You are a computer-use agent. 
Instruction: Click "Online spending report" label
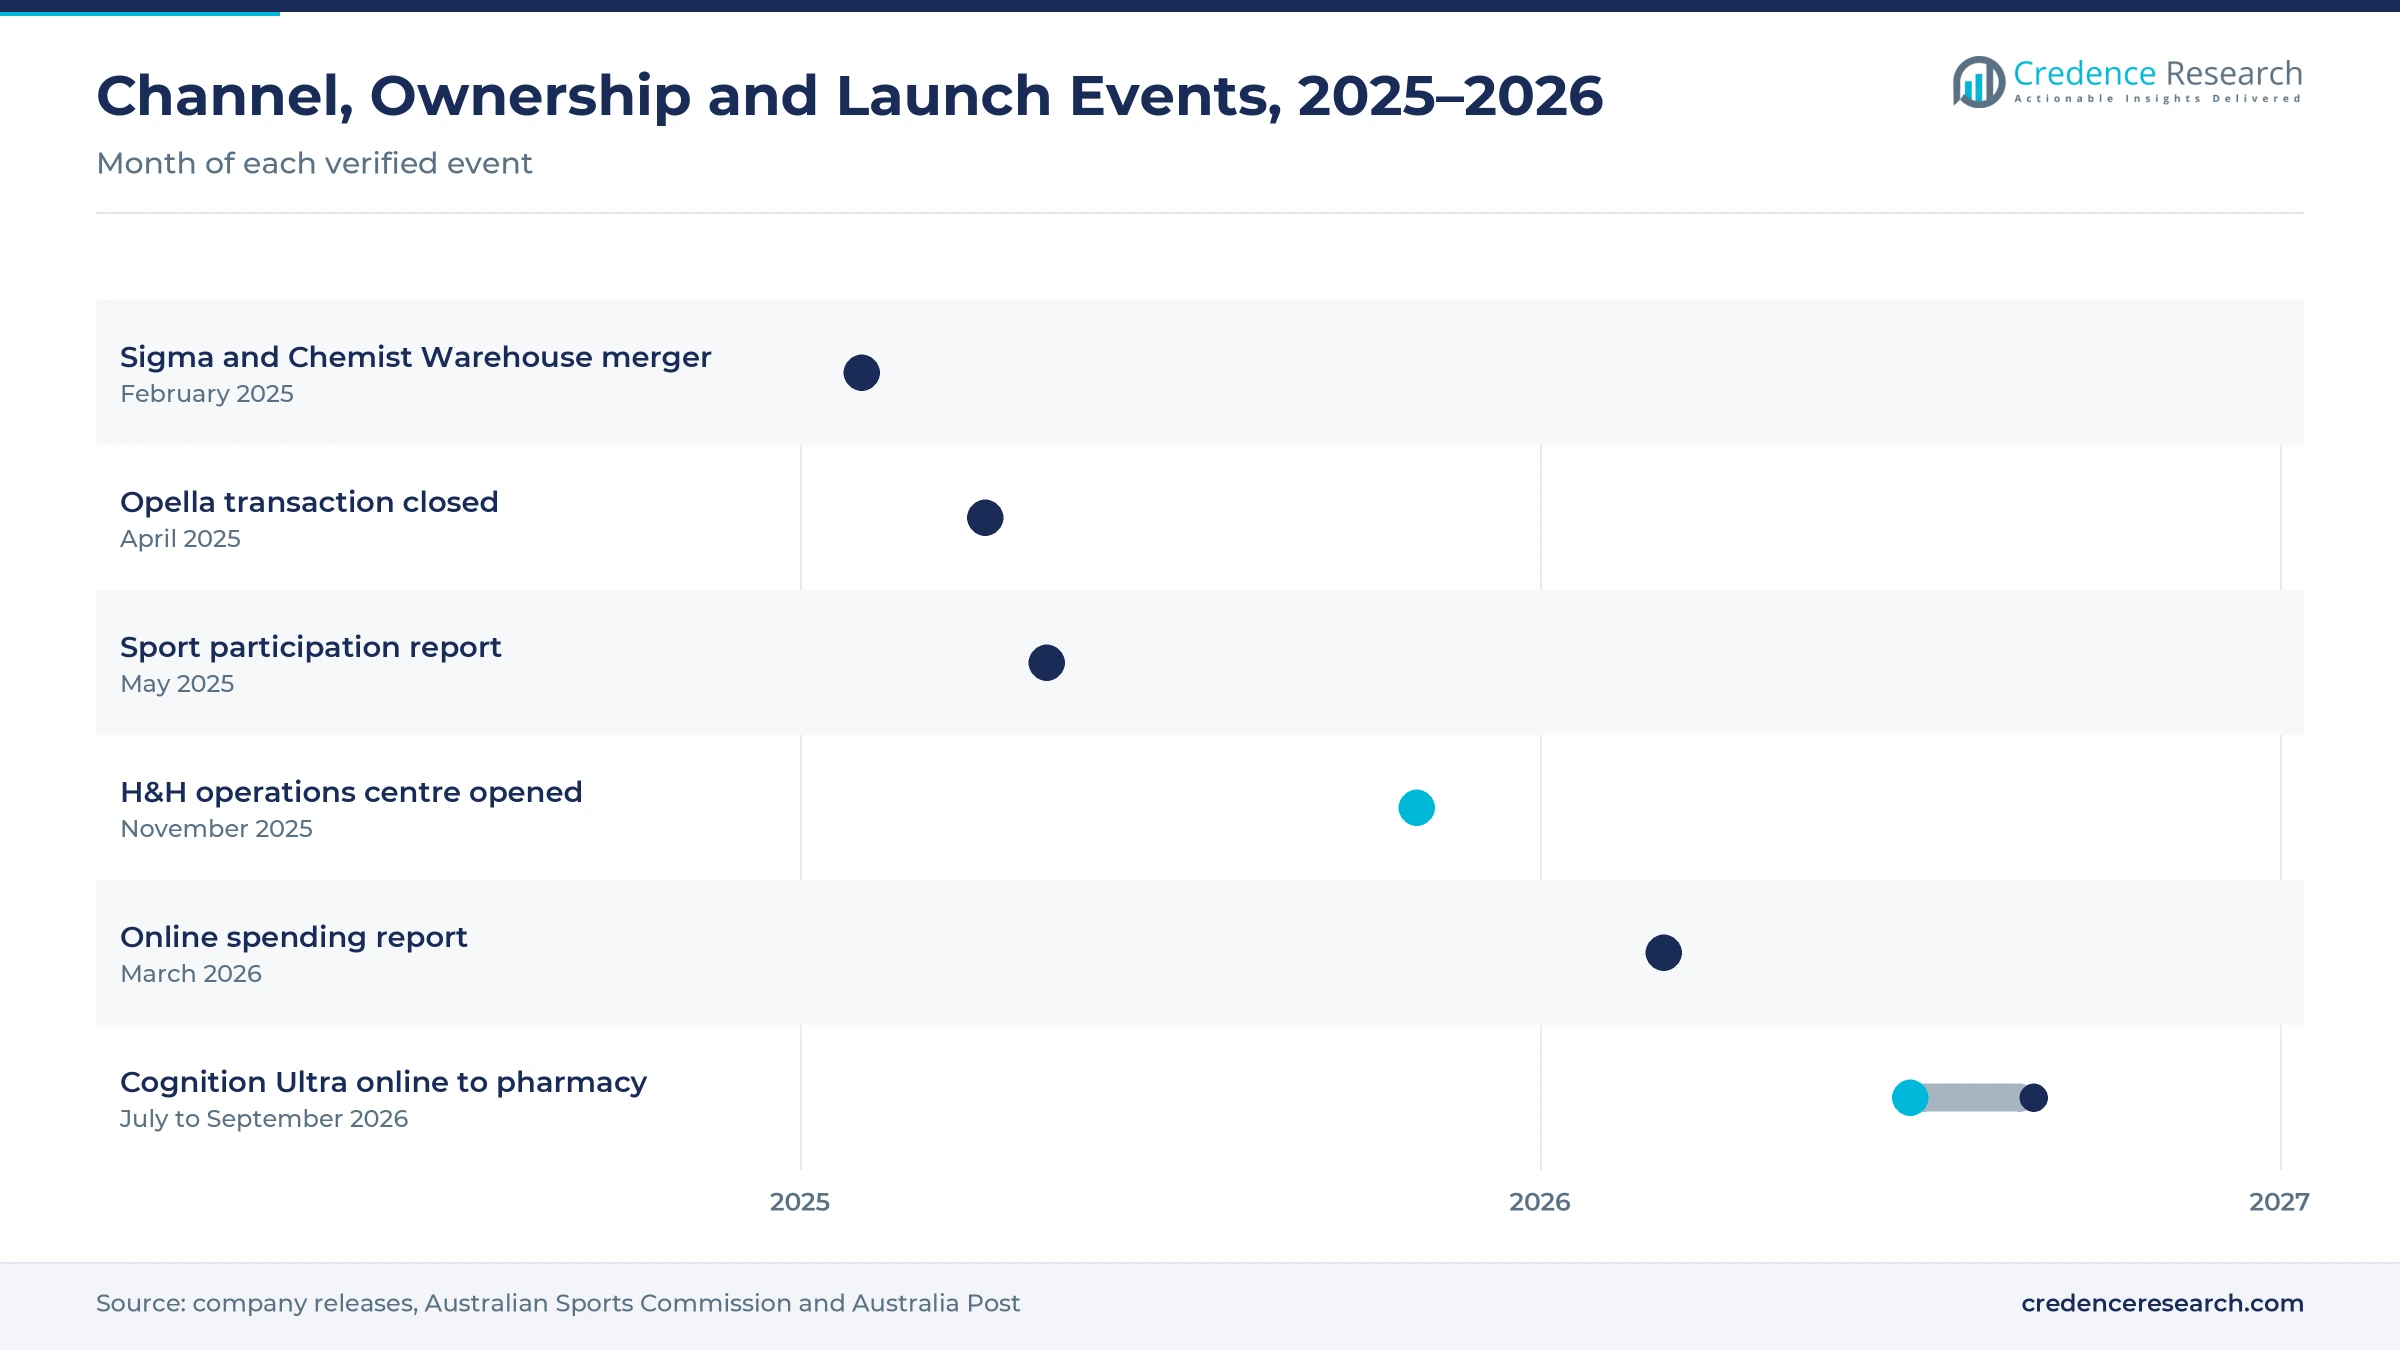coord(293,938)
